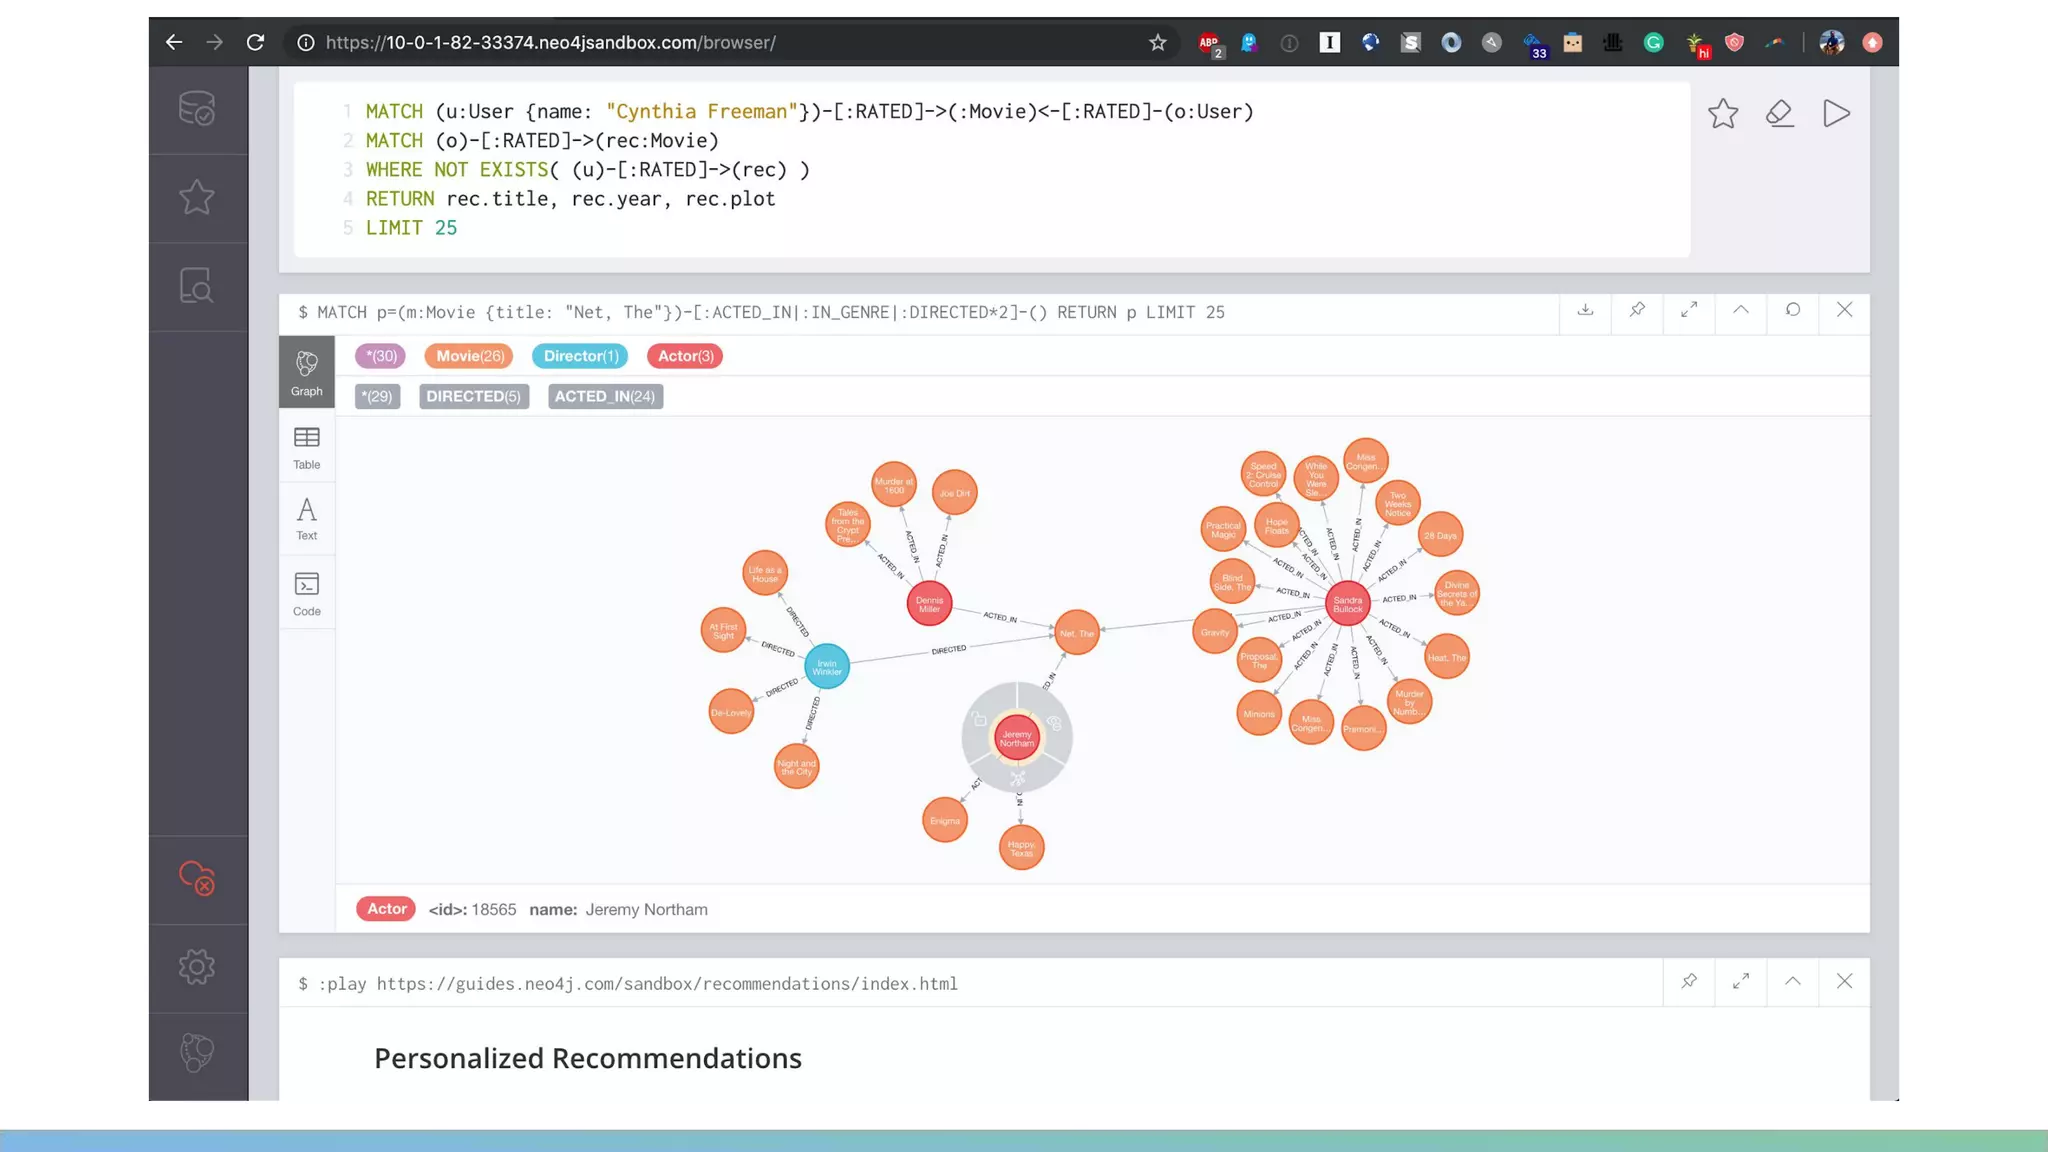Pin the Net, The query frame
The height and width of the screenshot is (1152, 2048).
1637,310
